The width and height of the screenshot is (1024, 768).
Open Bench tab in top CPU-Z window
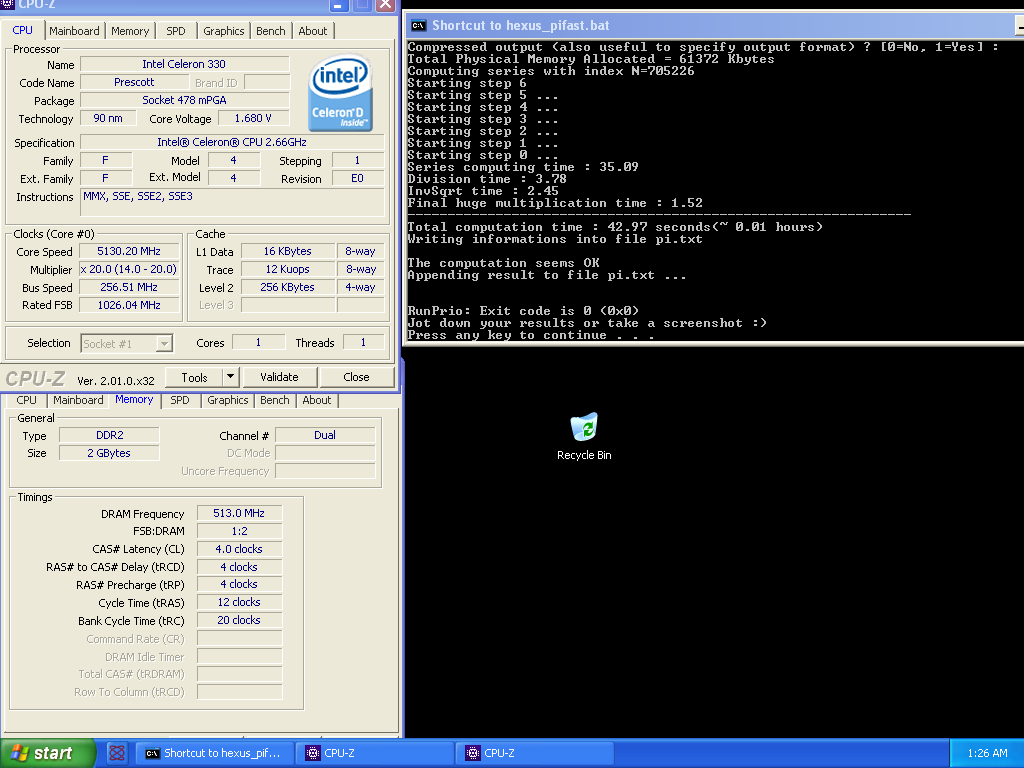coord(270,31)
